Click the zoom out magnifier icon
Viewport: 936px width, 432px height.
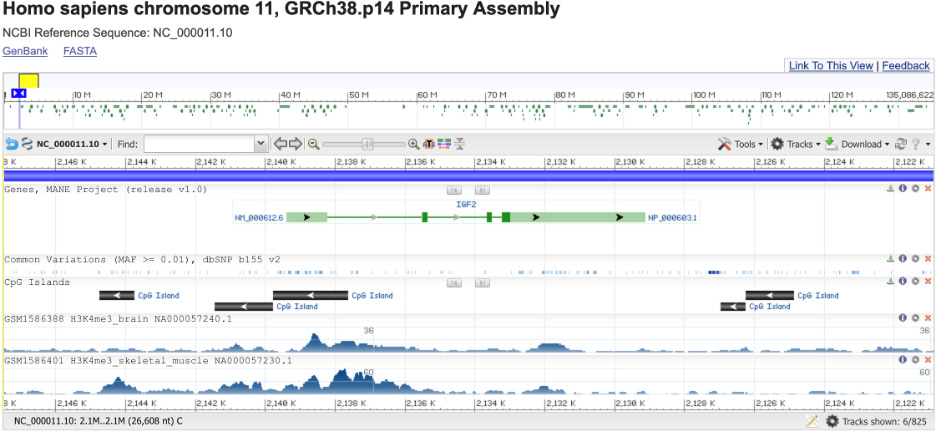(x=313, y=144)
